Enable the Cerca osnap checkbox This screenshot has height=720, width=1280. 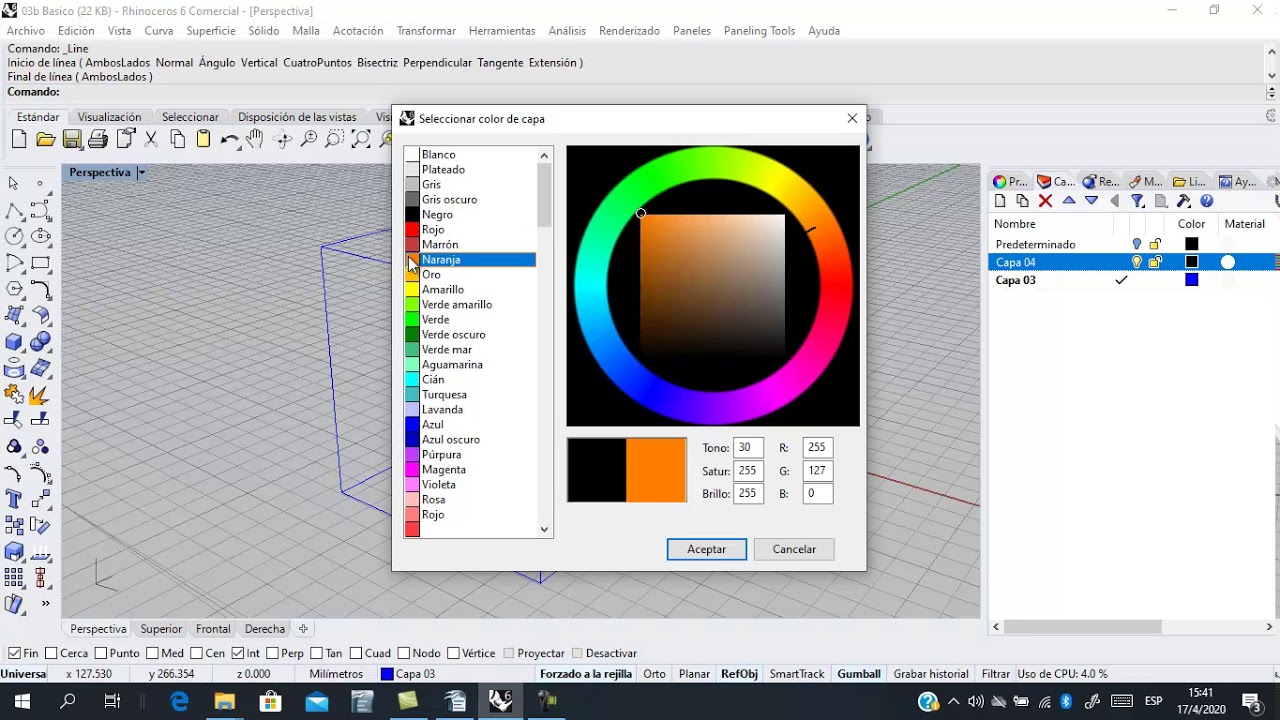[51, 653]
